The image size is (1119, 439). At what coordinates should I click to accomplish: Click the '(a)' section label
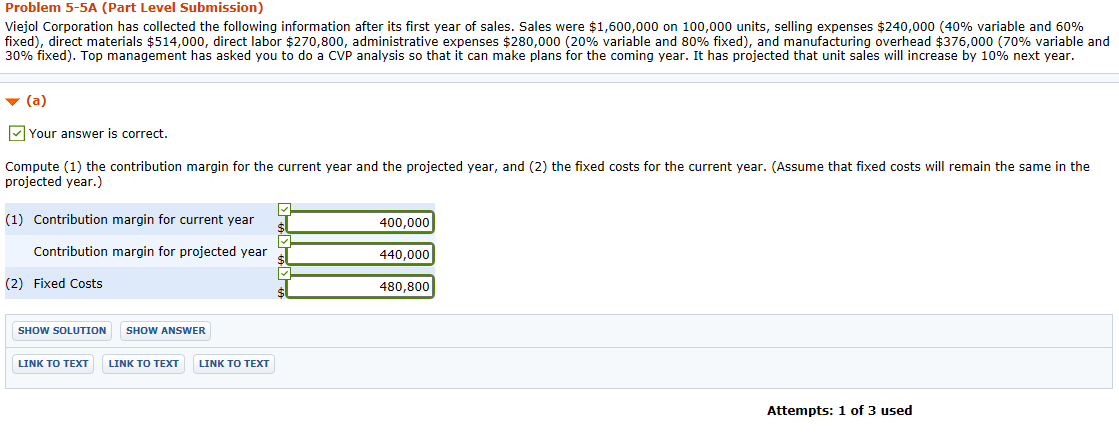tap(36, 101)
